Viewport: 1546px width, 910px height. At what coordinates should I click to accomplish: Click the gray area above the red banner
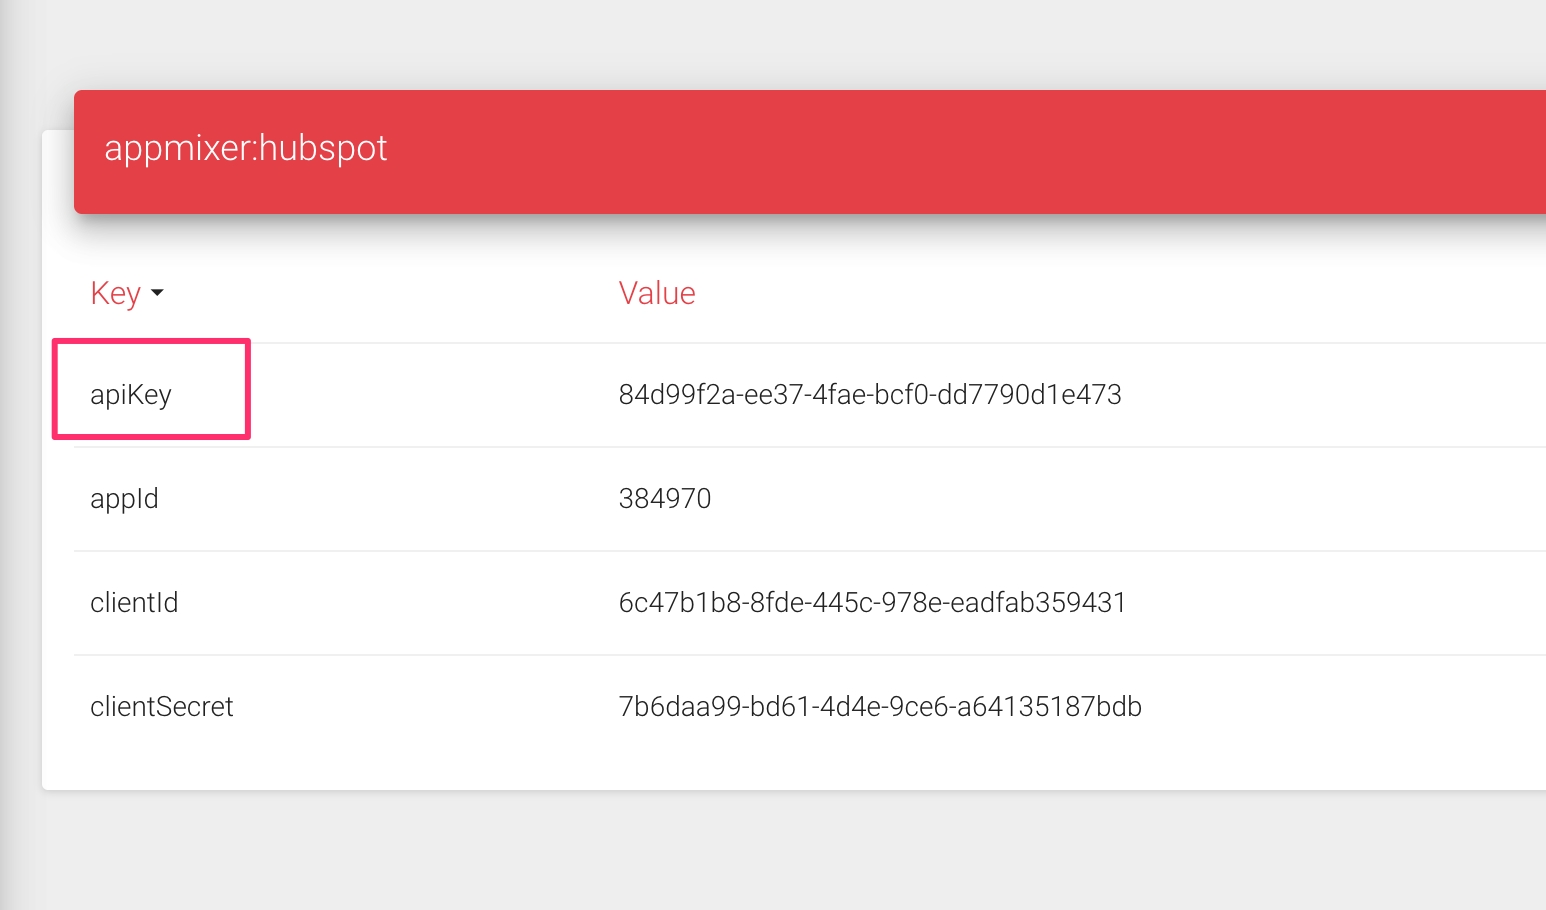[780, 45]
